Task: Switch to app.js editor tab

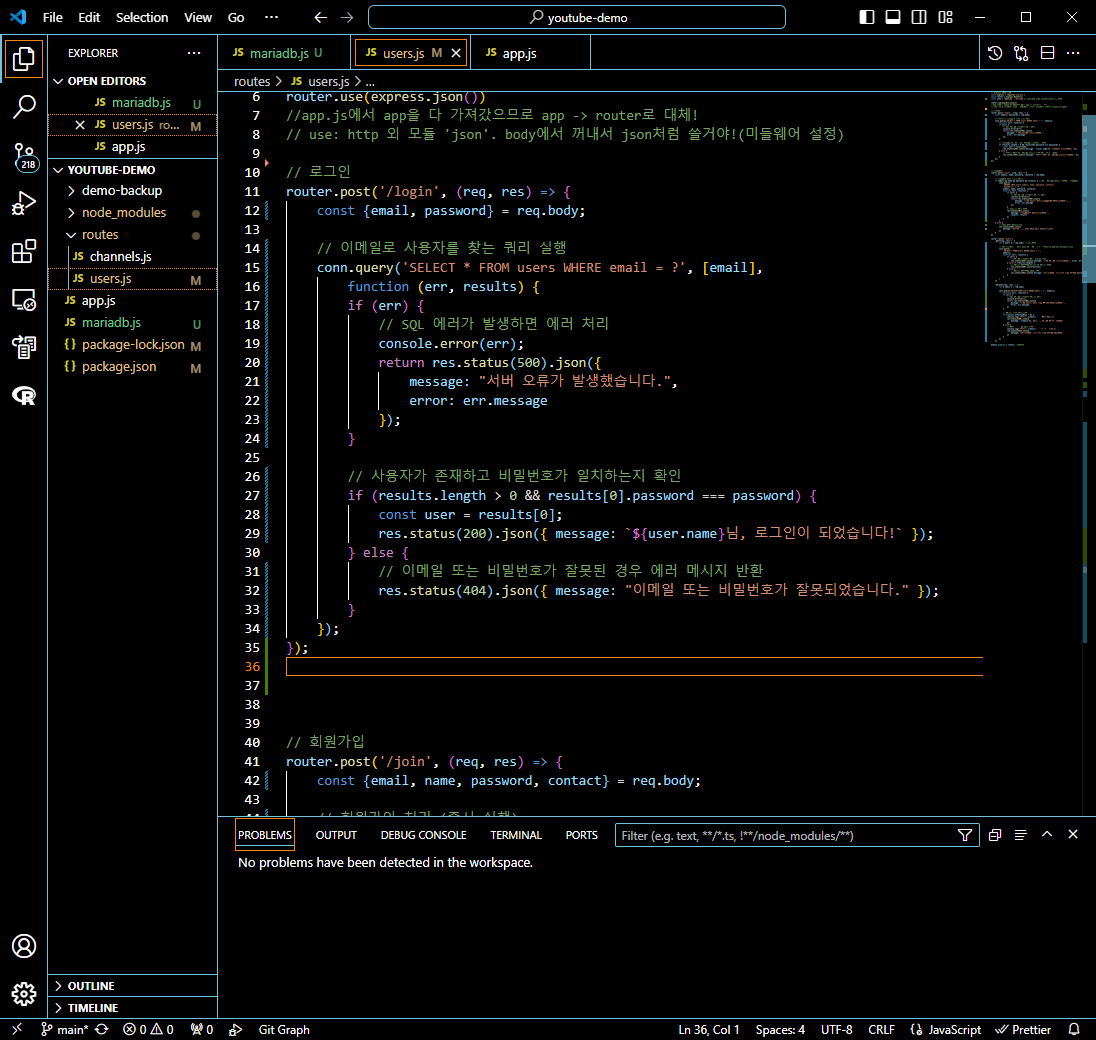Action: pyautogui.click(x=531, y=53)
